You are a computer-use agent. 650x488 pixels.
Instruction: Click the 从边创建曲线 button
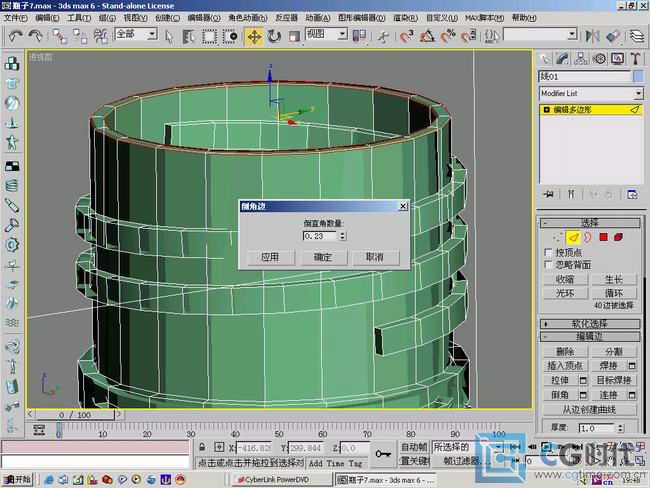[x=589, y=409]
